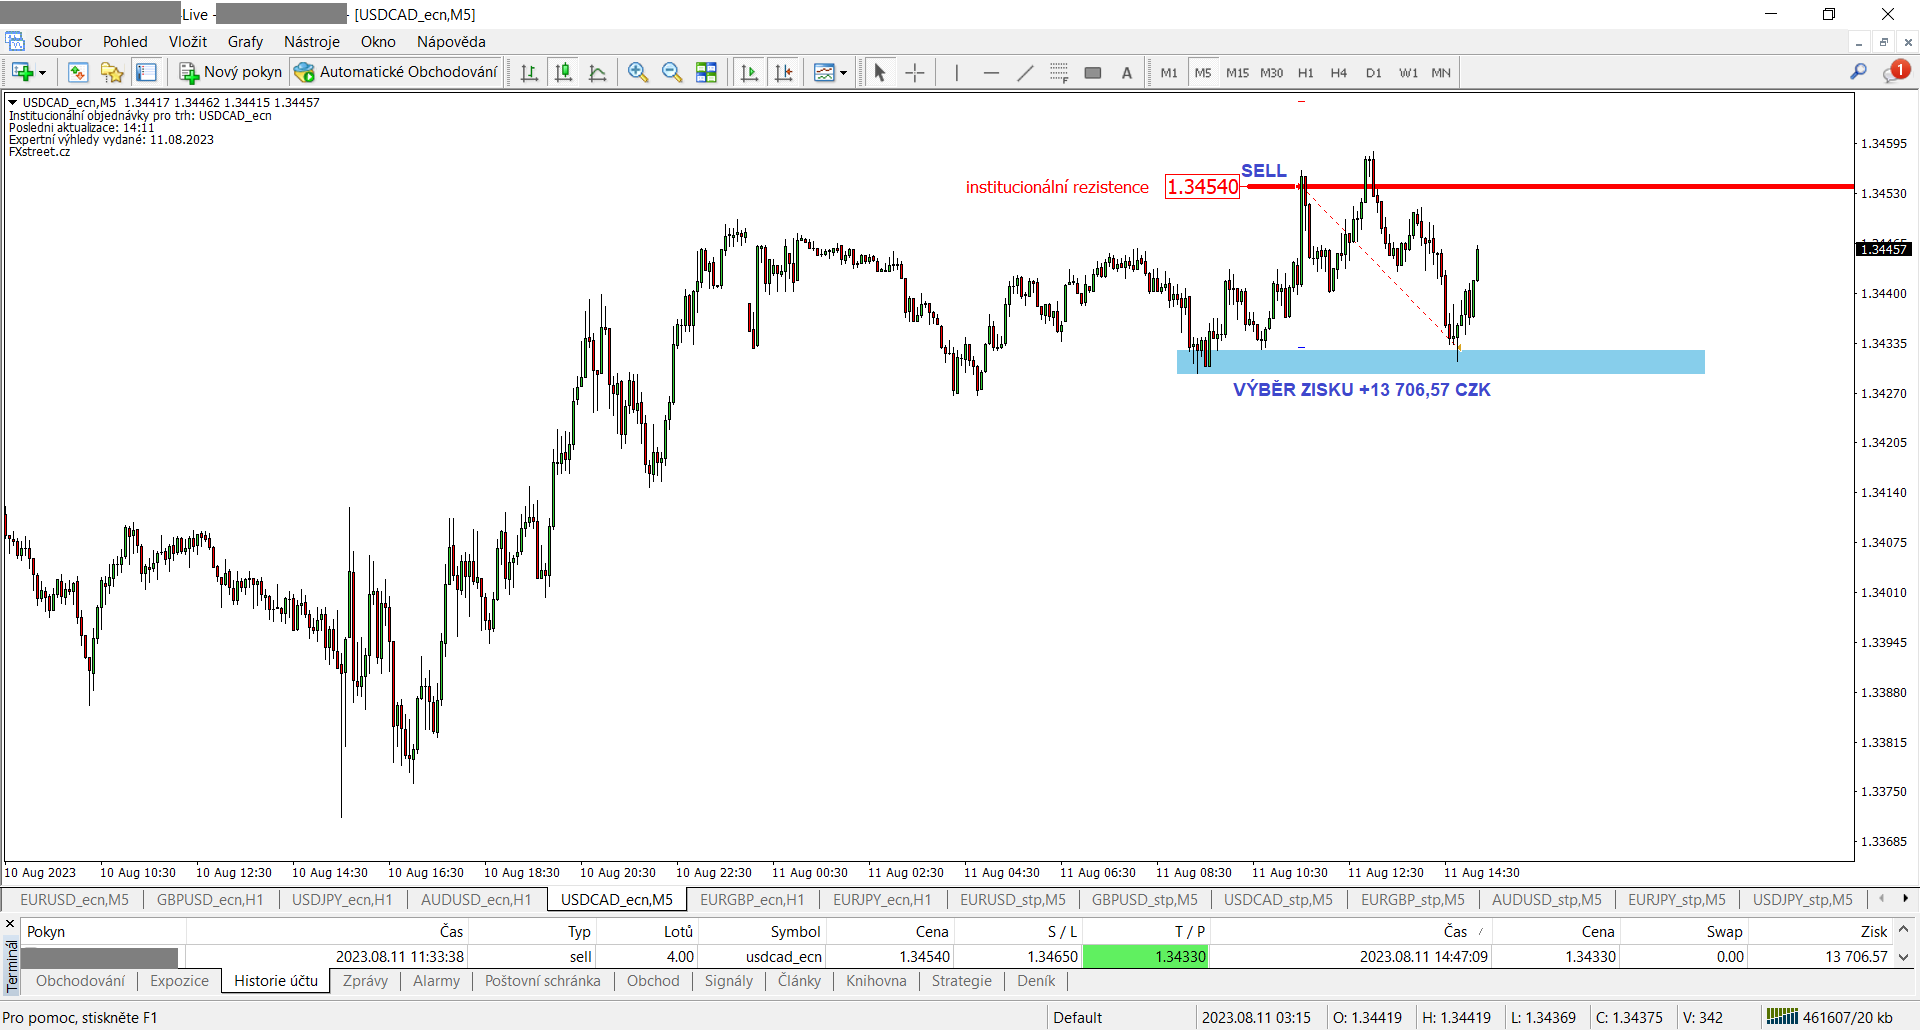Switch timeframe to H1
1920x1030 pixels.
[x=1305, y=72]
